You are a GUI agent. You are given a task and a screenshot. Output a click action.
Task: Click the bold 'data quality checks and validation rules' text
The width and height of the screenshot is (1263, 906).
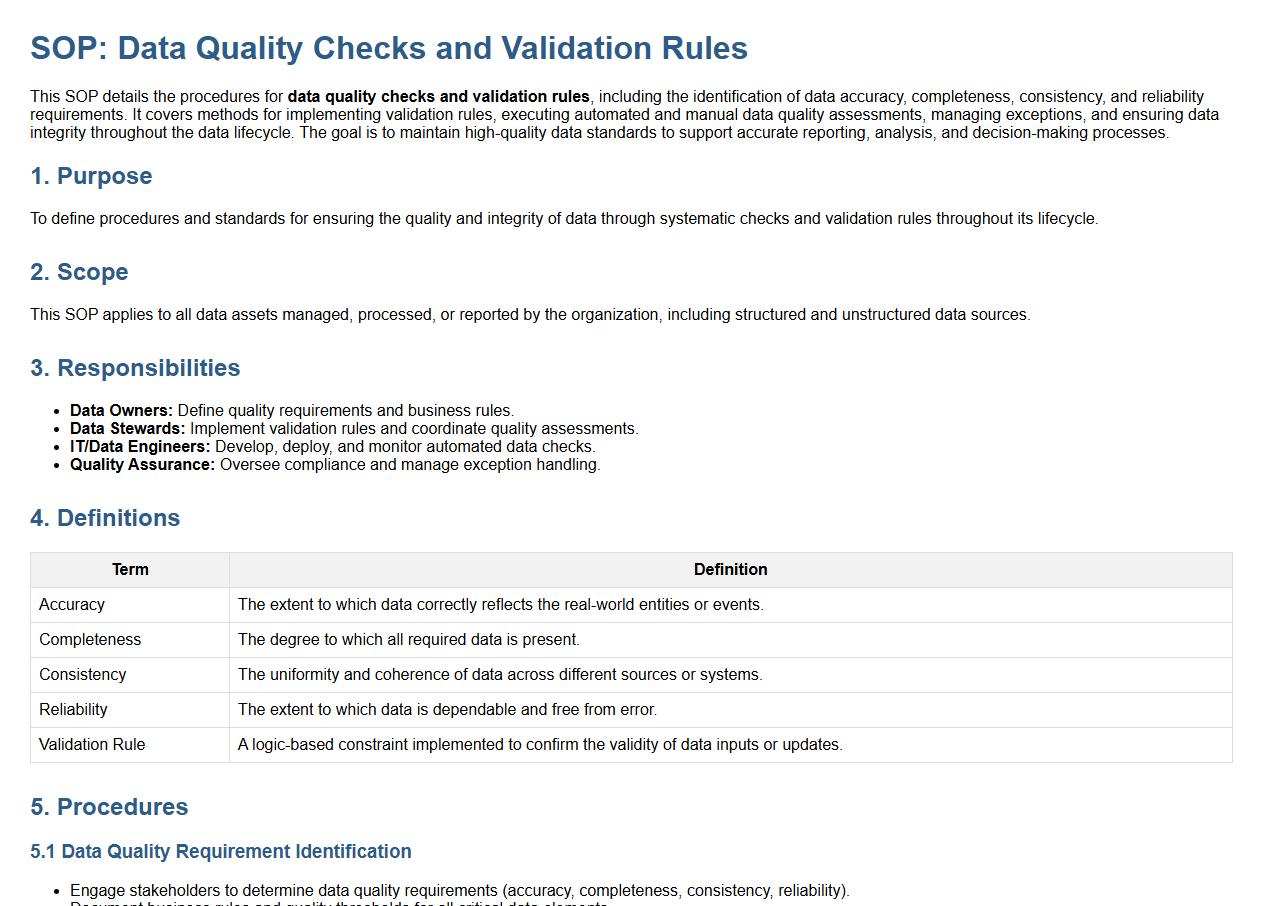(x=438, y=97)
